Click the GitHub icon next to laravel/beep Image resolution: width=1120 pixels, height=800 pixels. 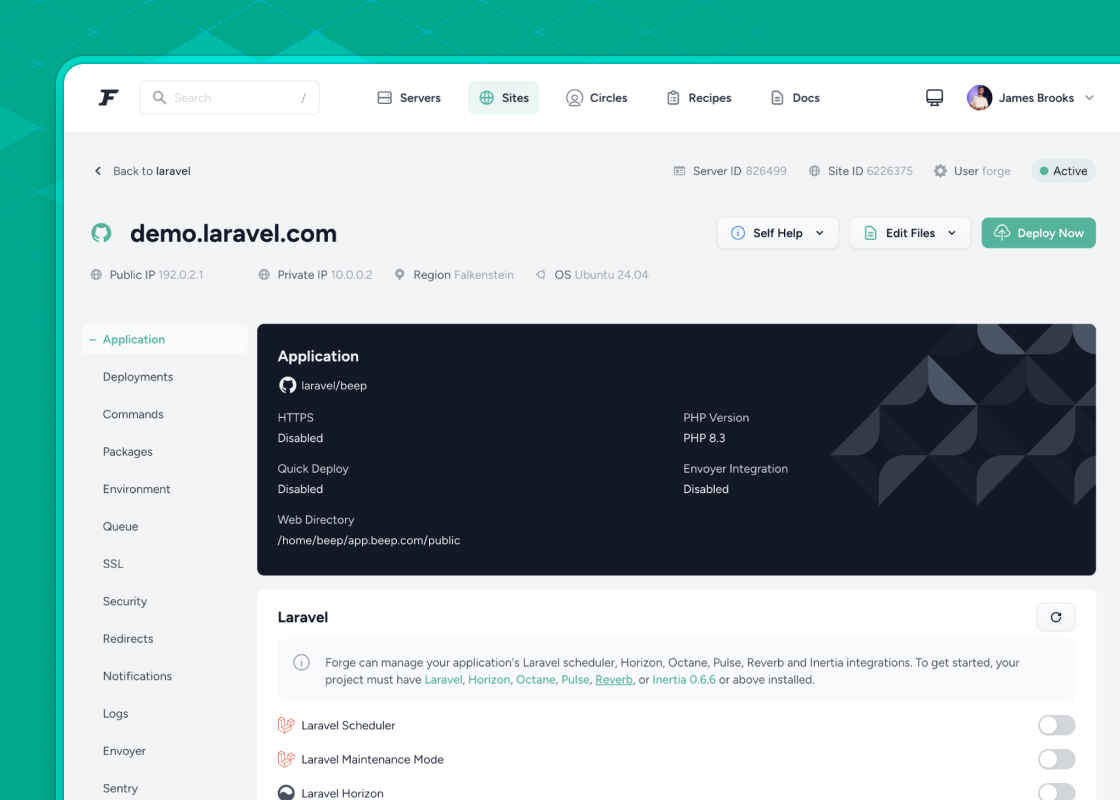click(287, 386)
